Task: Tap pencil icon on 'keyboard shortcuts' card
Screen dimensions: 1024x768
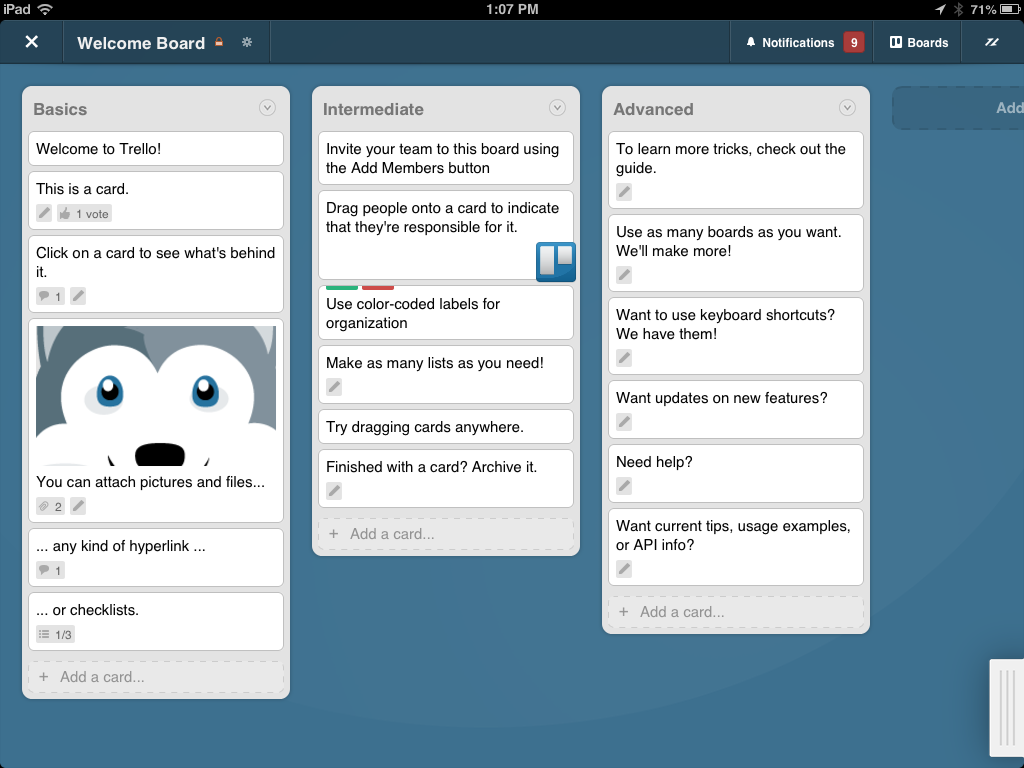Action: (x=624, y=358)
